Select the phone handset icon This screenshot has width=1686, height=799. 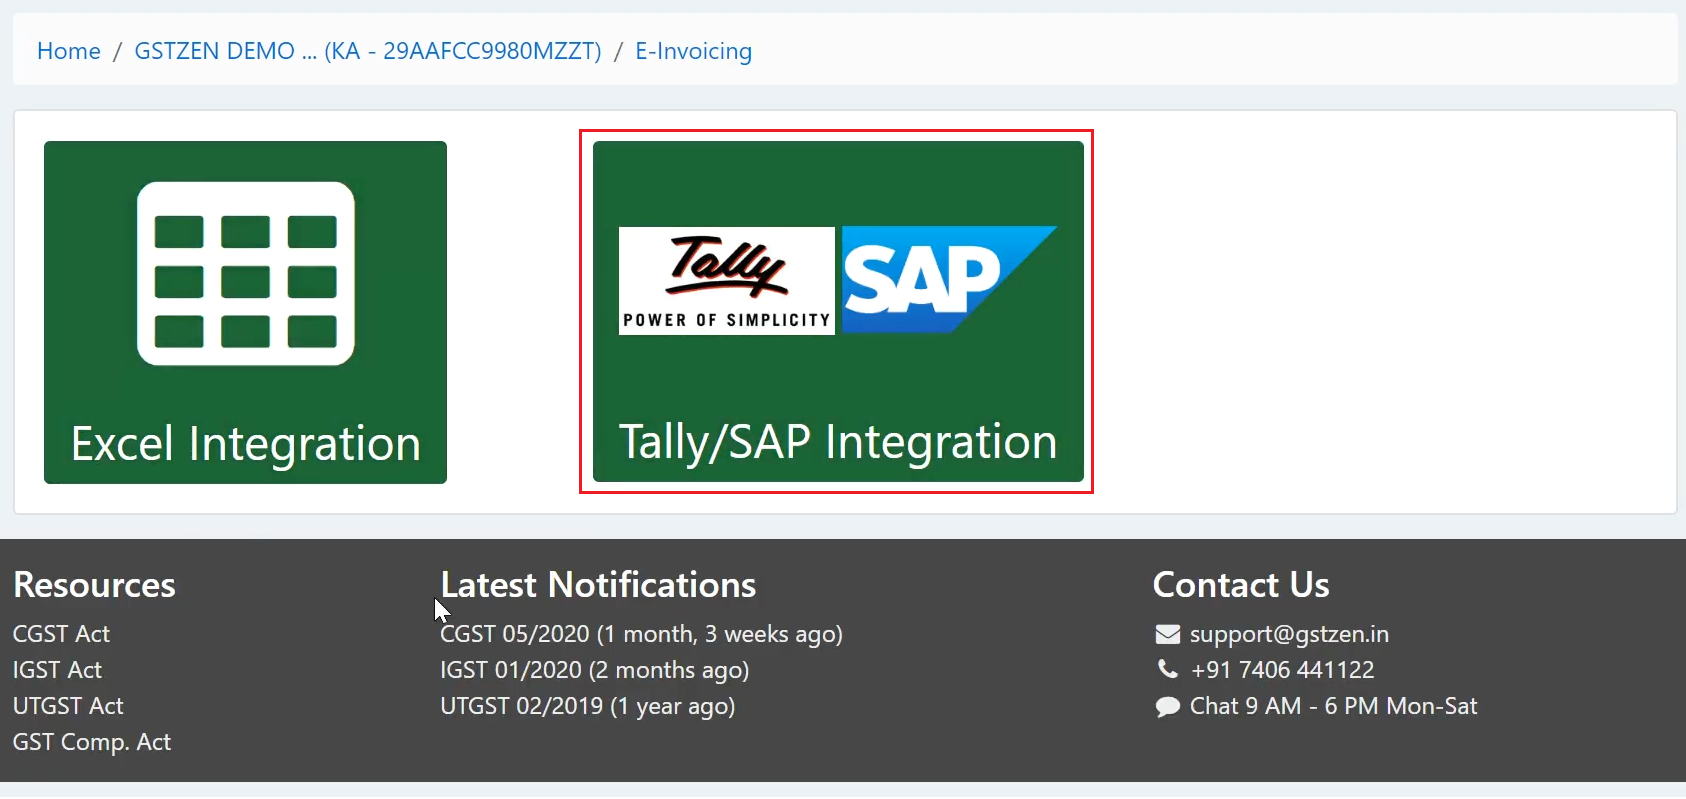[x=1168, y=669]
